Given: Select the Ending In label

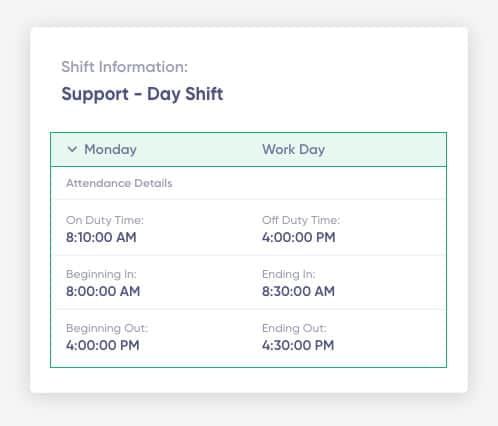Looking at the screenshot, I should tap(288, 274).
